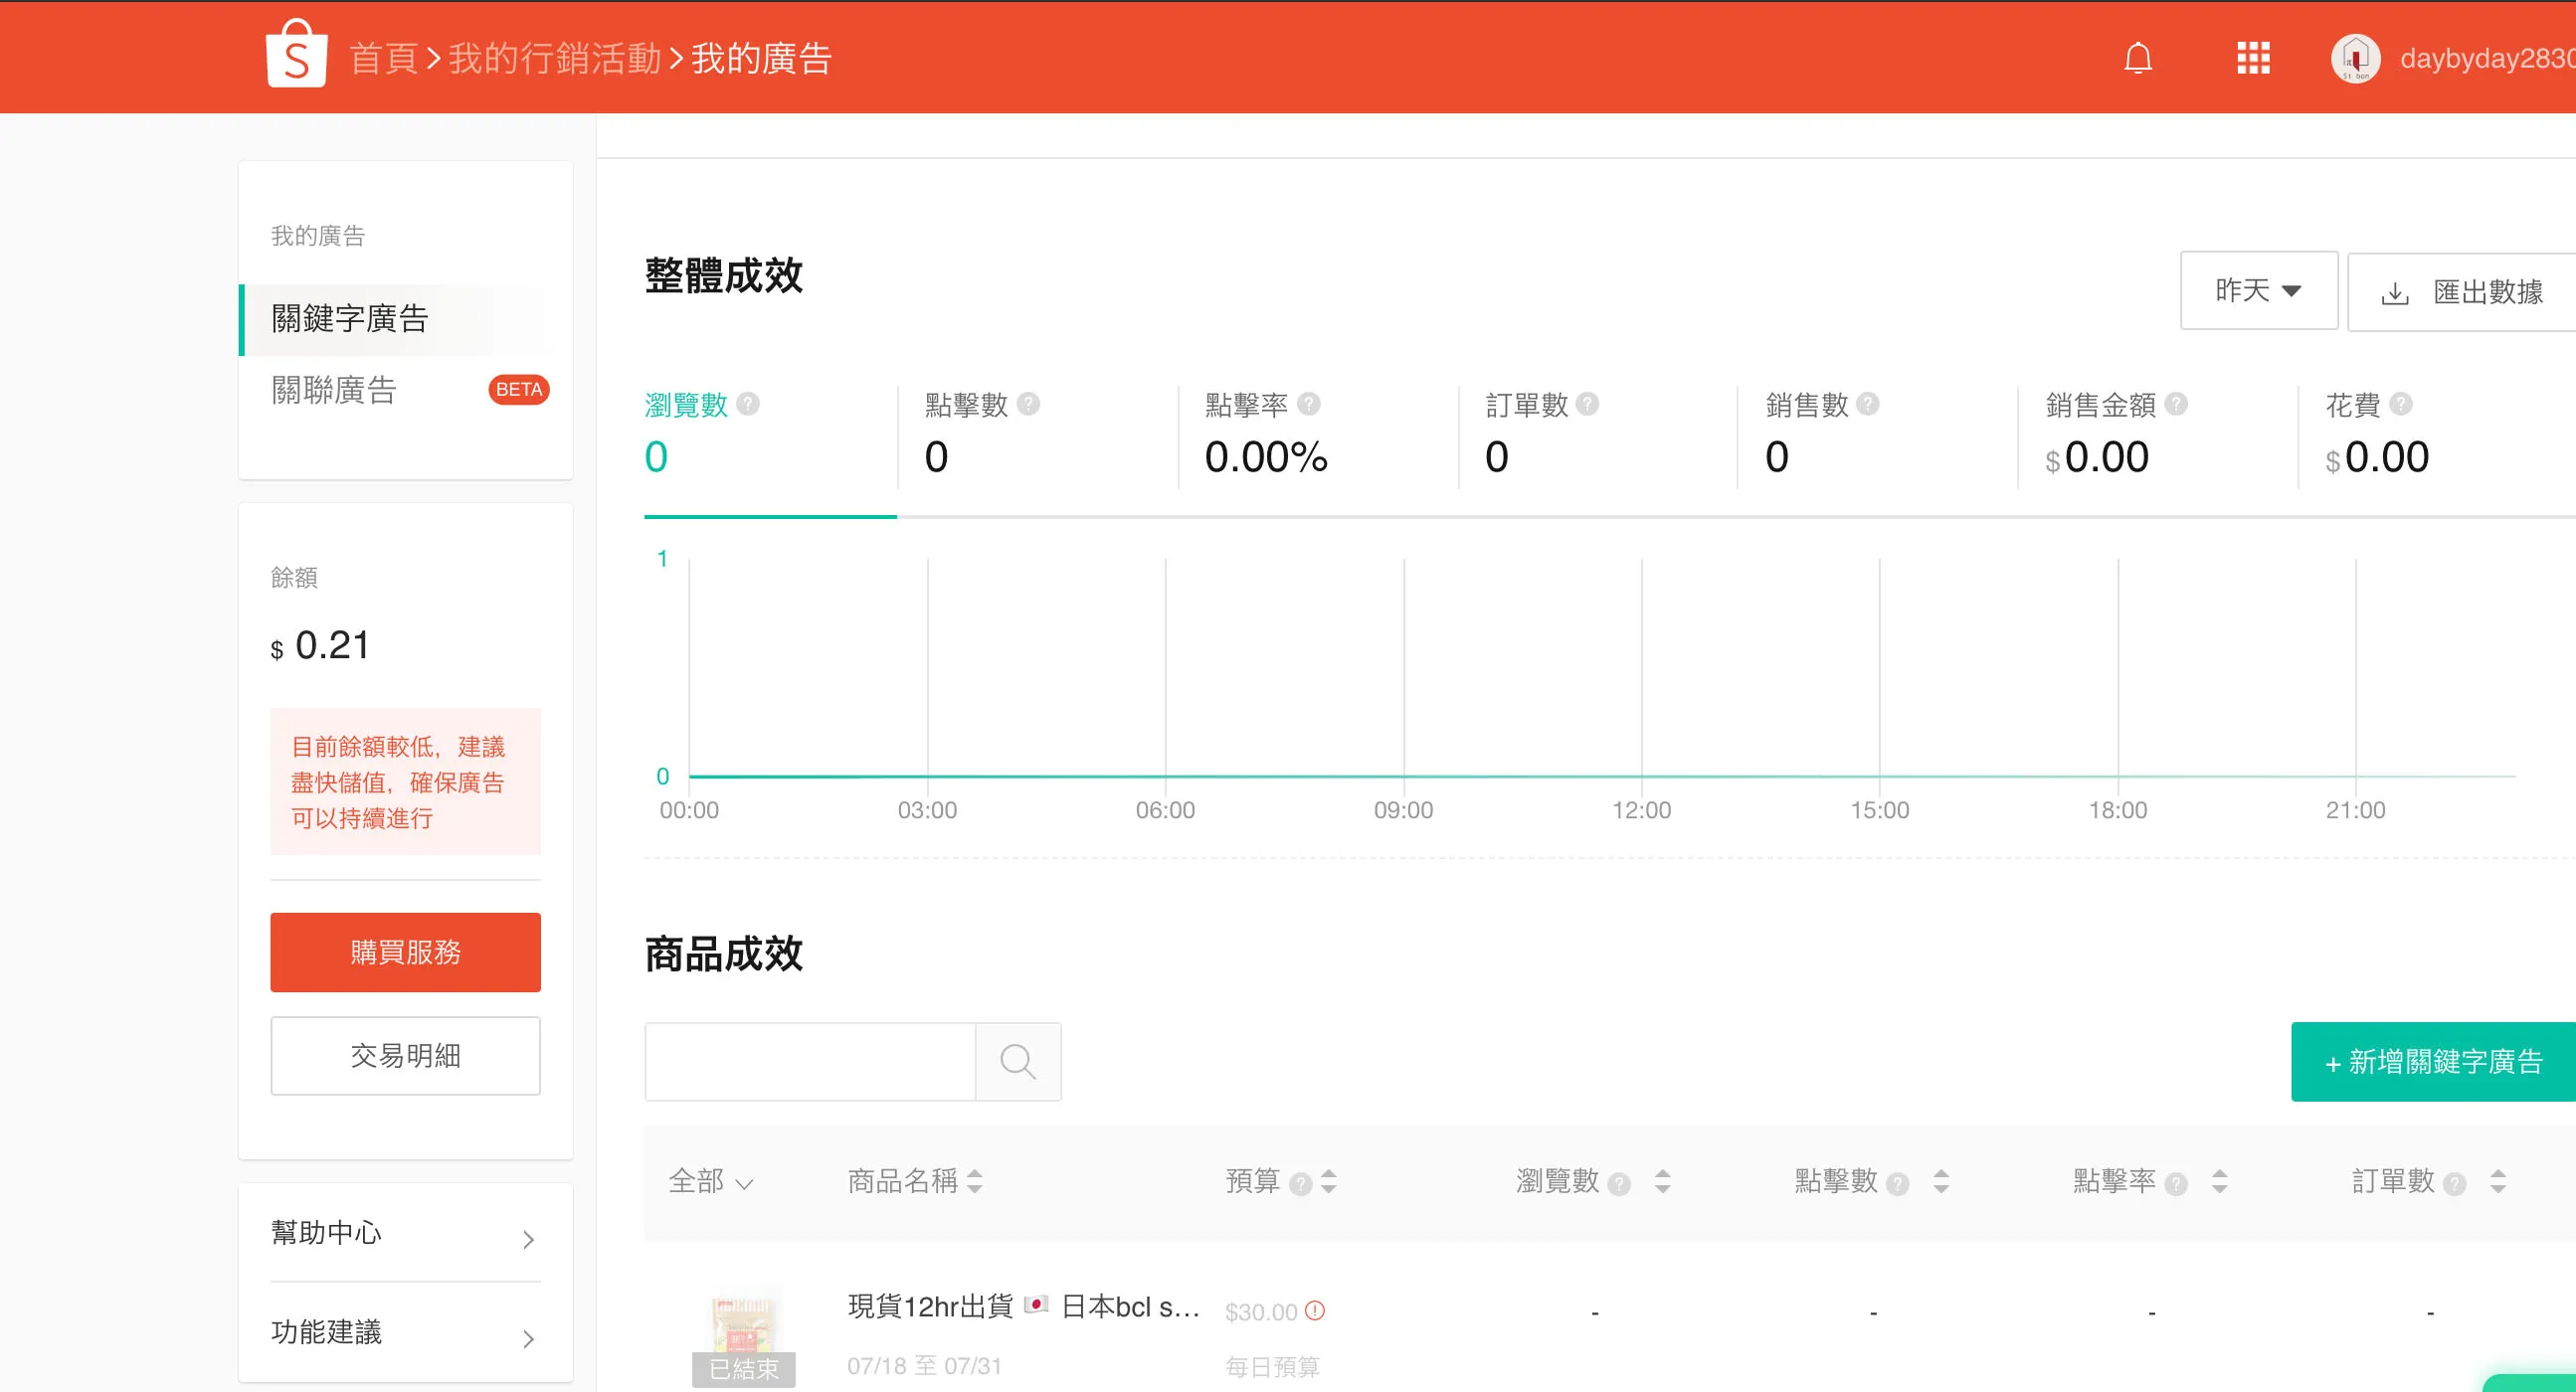Click the 我的廣告 breadcrumb text
This screenshot has height=1392, width=2576.
pos(761,58)
